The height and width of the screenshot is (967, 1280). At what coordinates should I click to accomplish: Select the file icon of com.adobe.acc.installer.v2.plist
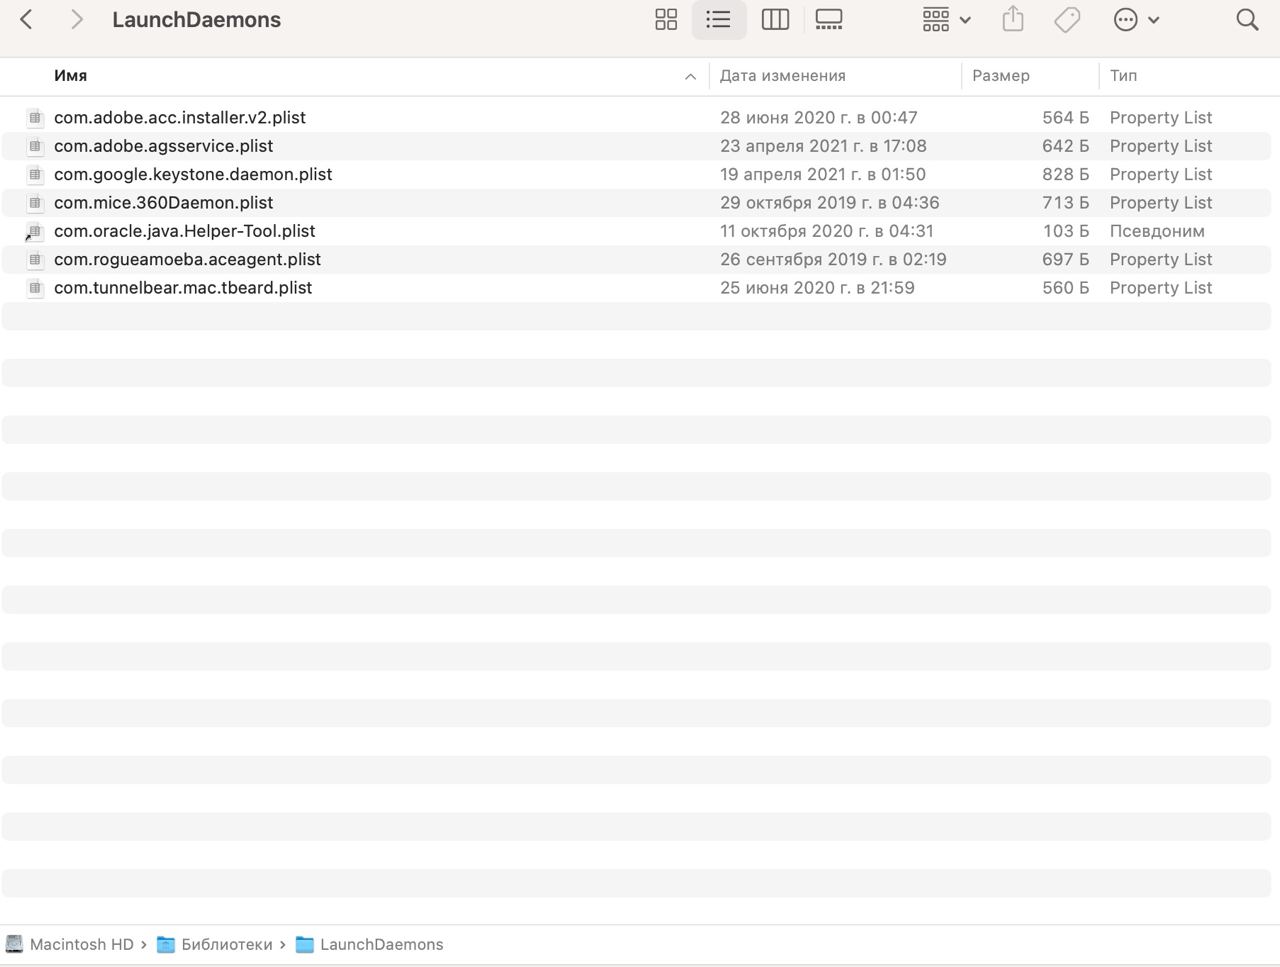[35, 117]
